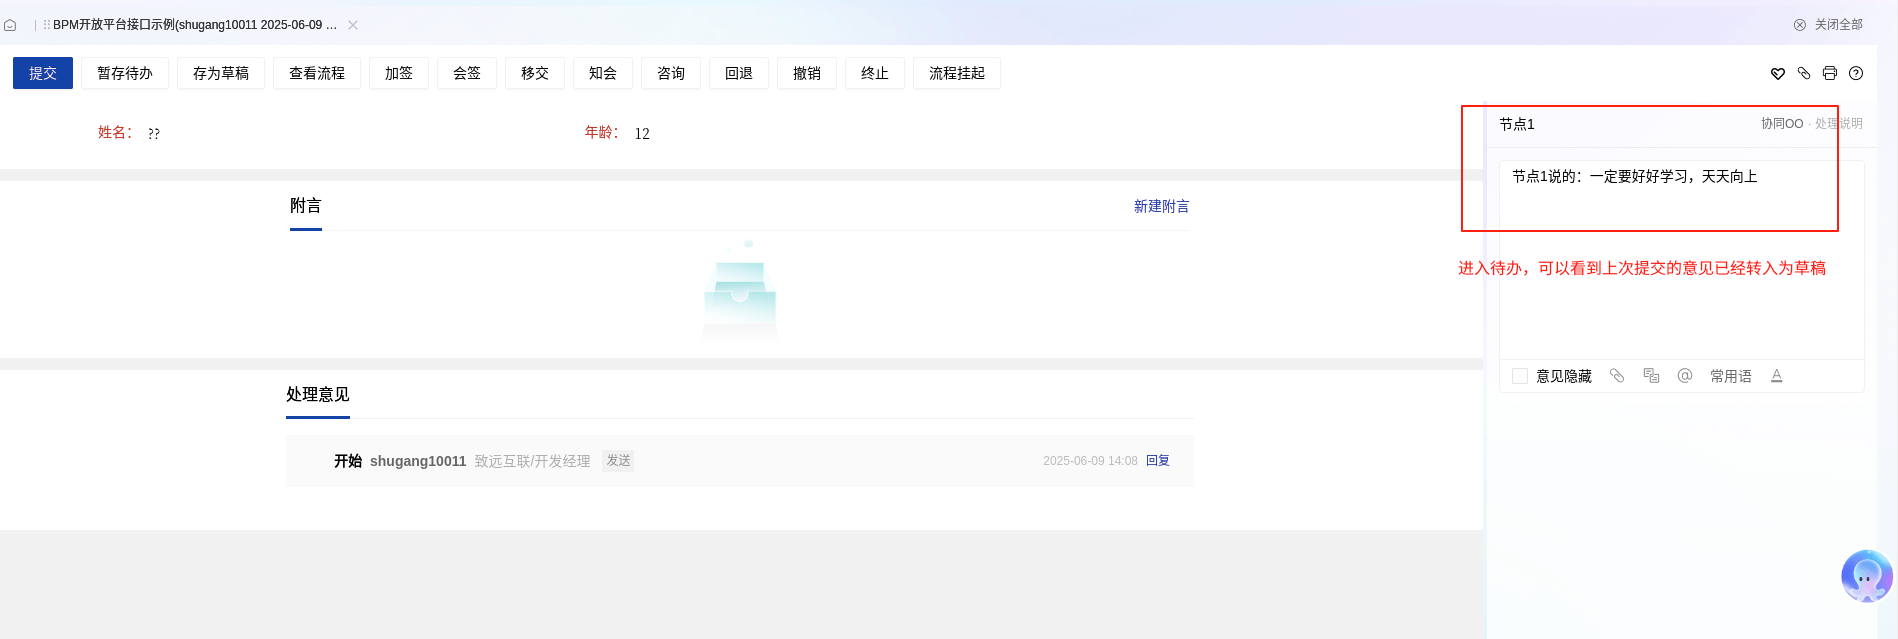Viewport: 1898px width, 639px height.
Task: Switch to the 处理意见 tab
Action: pyautogui.click(x=318, y=395)
